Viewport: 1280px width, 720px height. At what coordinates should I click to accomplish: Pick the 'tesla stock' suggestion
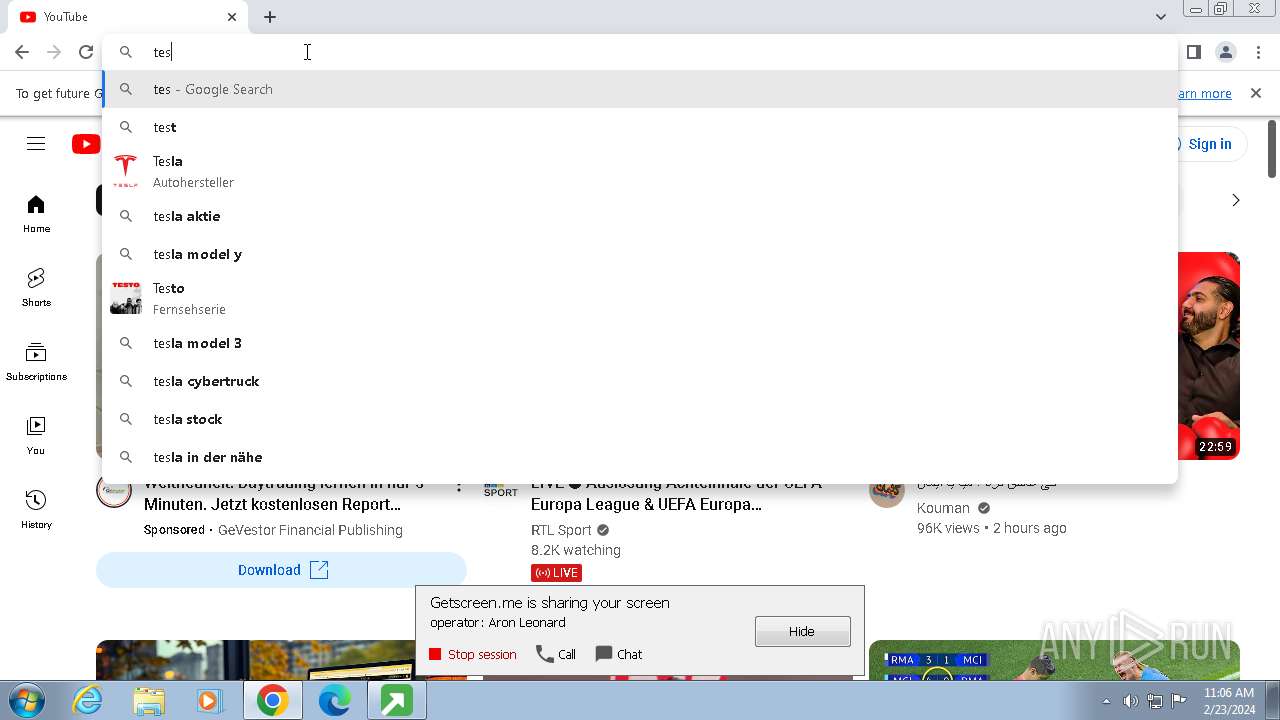640,419
